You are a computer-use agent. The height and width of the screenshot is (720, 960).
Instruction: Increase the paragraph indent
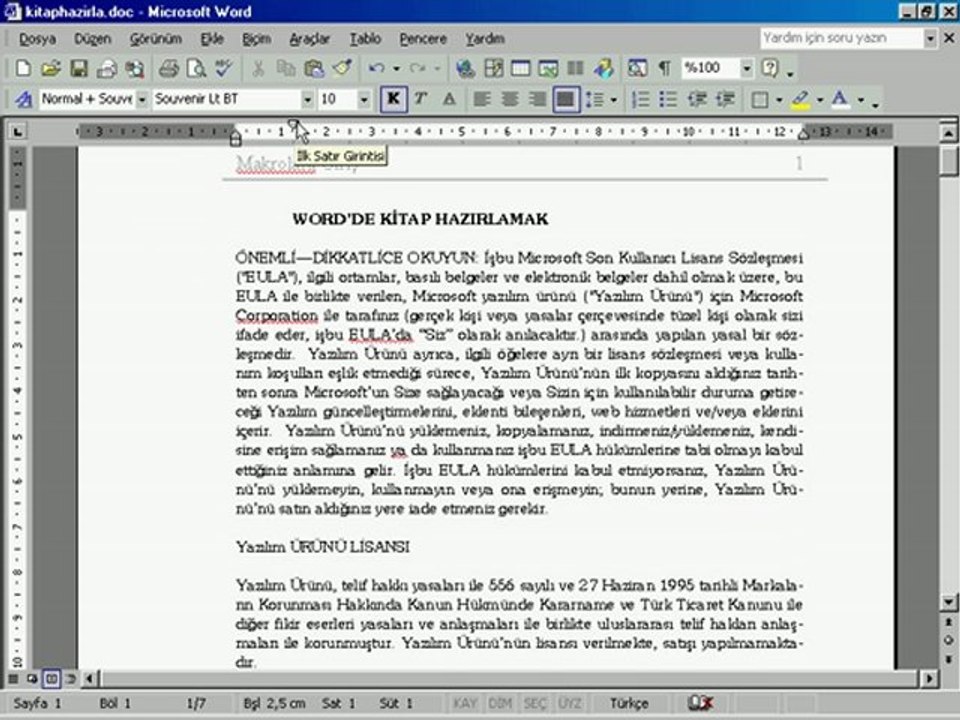(x=725, y=99)
